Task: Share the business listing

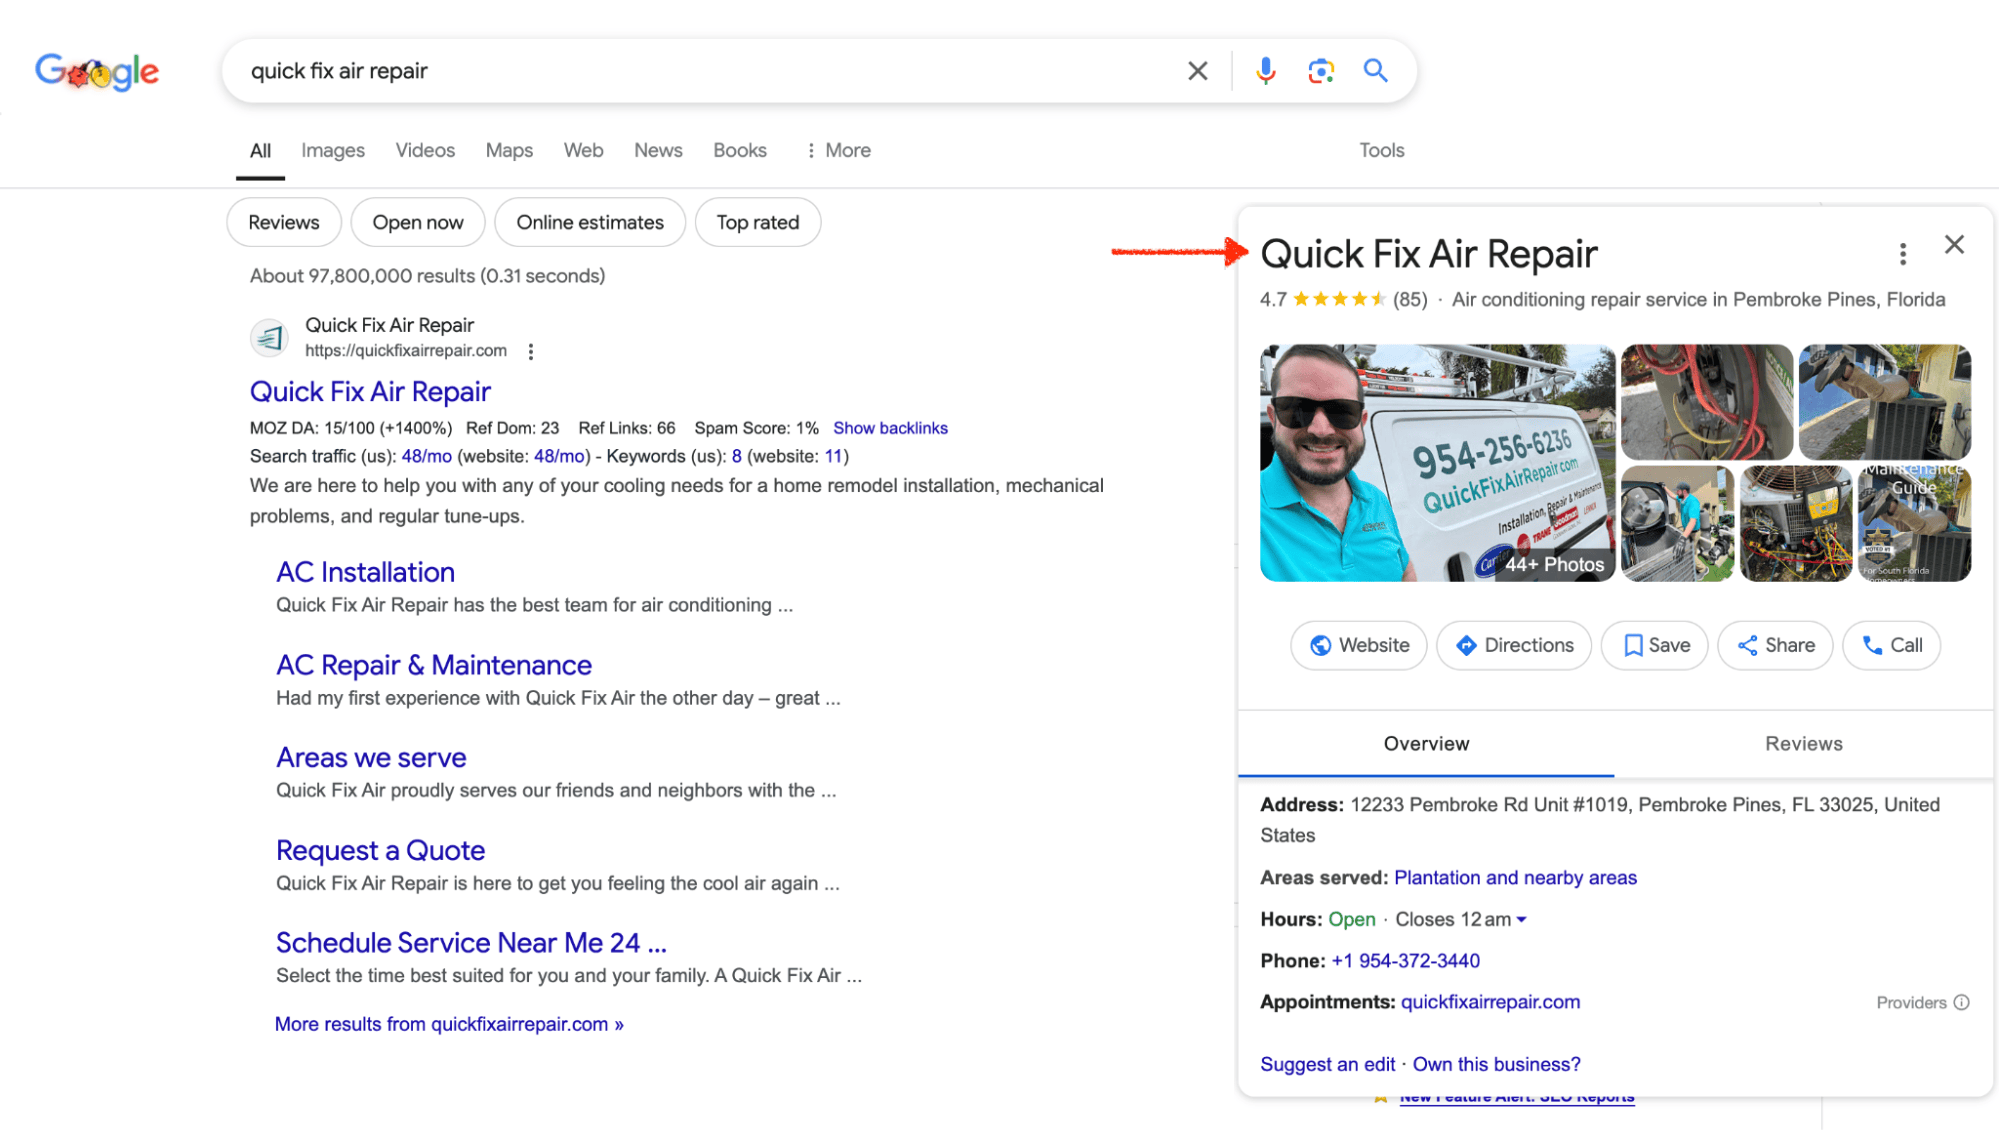Action: tap(1775, 645)
